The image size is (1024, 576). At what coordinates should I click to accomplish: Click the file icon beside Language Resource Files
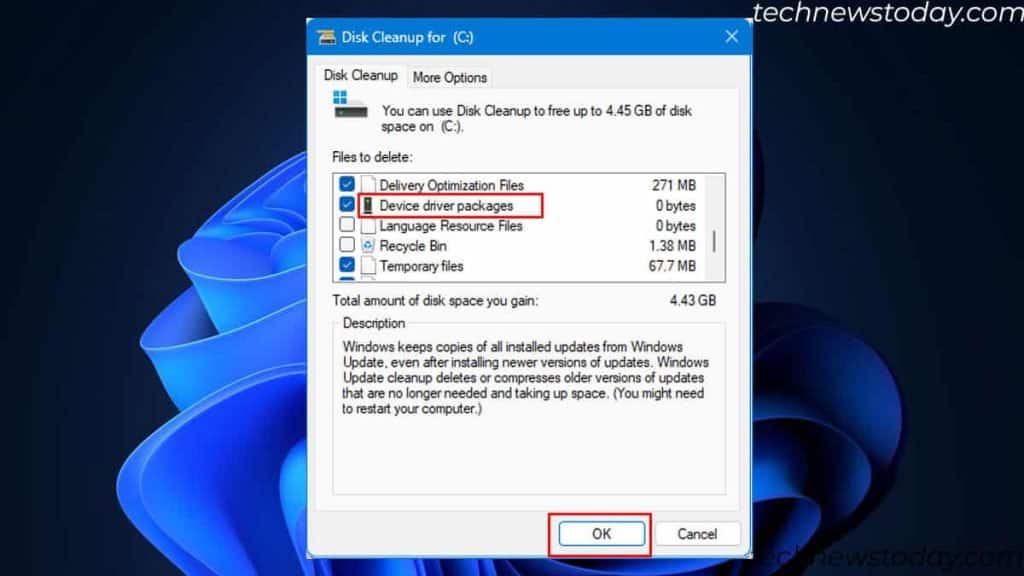click(370, 225)
